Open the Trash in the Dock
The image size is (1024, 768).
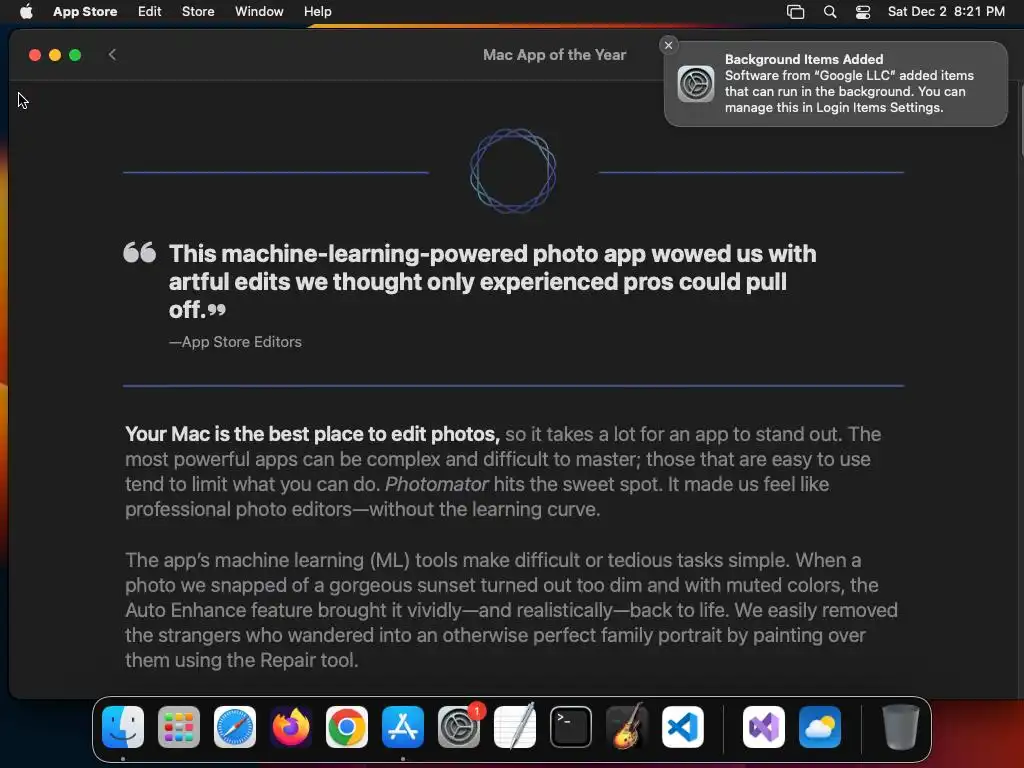pos(901,727)
